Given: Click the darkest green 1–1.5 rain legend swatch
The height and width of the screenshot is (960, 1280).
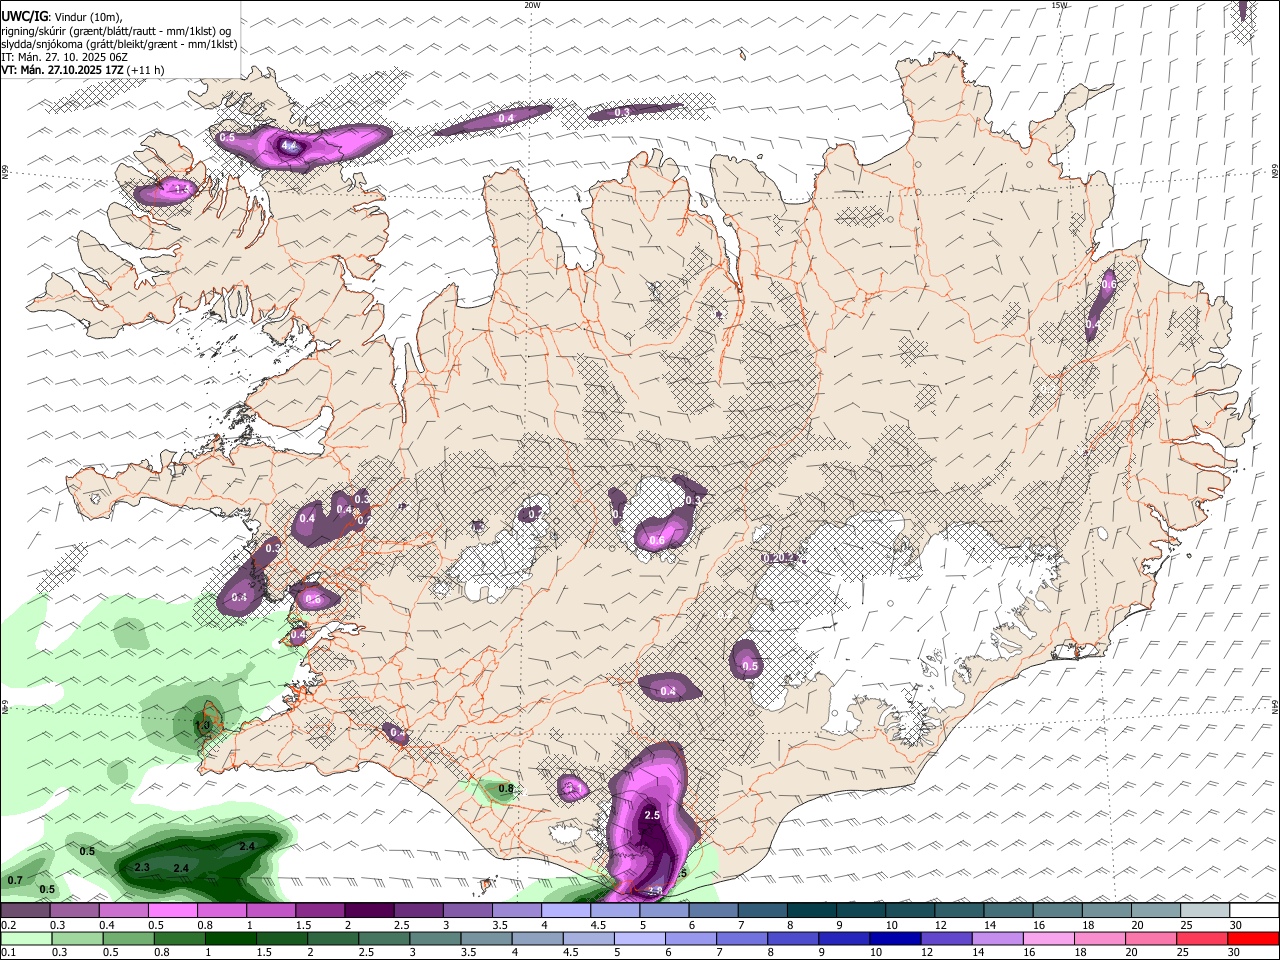Looking at the screenshot, I should tap(230, 939).
